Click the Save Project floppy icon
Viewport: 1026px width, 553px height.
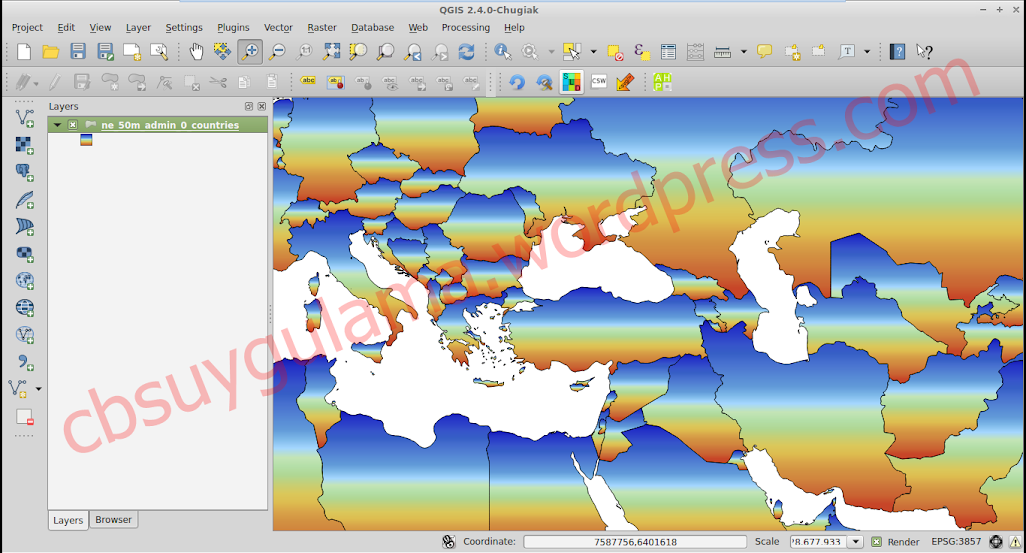pos(78,51)
